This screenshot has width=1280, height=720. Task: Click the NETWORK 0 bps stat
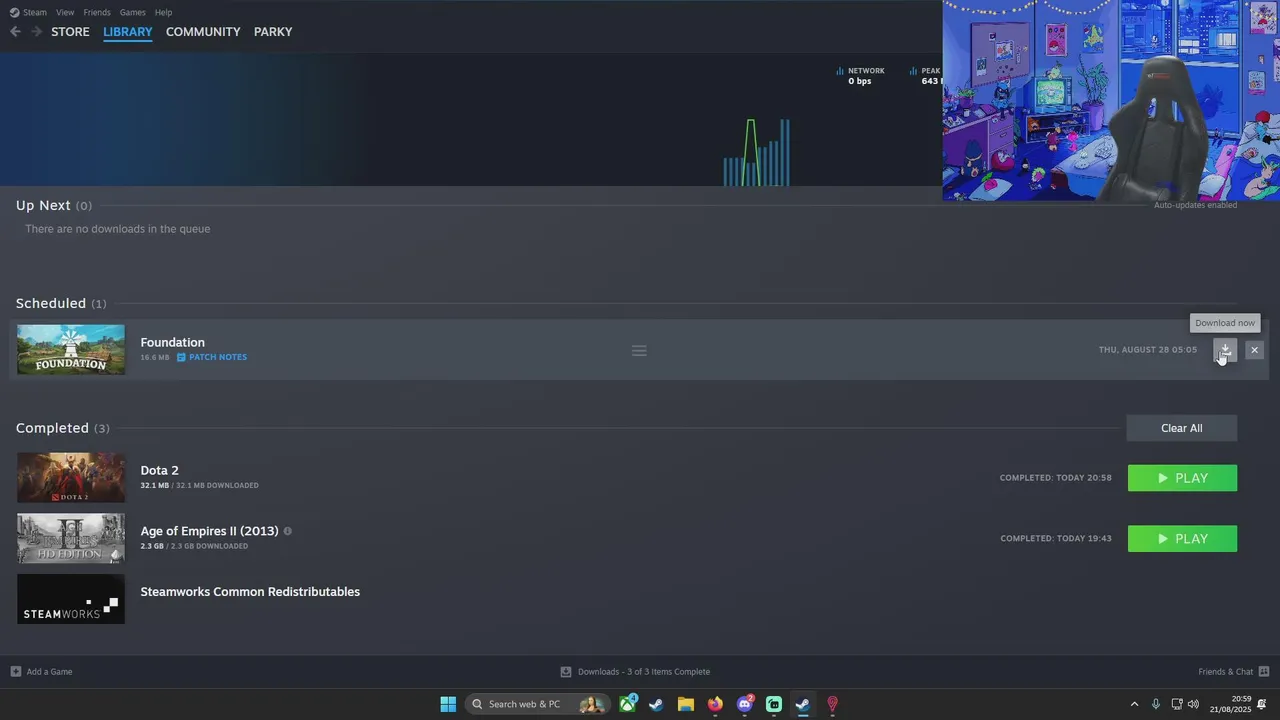[x=860, y=76]
